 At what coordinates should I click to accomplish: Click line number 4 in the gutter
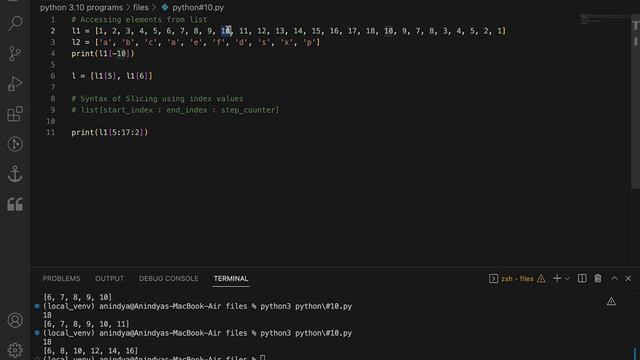coord(53,53)
